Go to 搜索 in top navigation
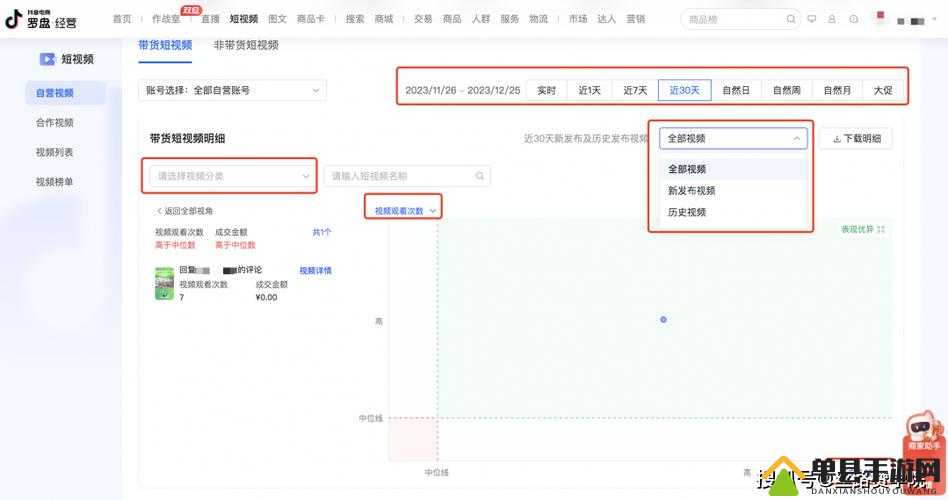The image size is (948, 500). 355,19
